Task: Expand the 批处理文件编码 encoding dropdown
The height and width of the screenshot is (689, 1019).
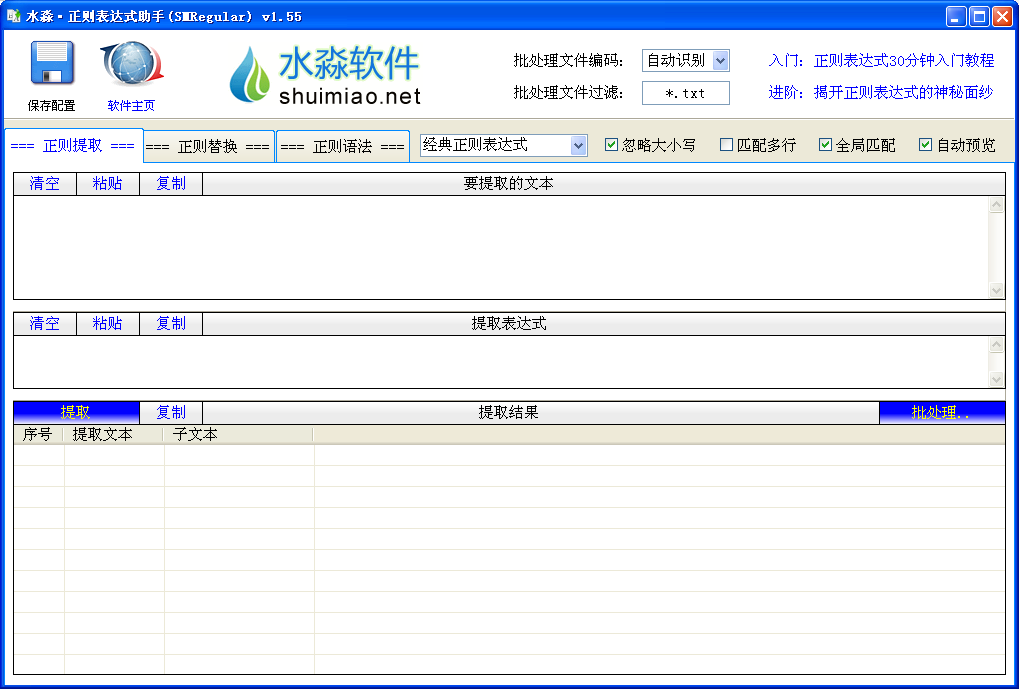Action: [720, 61]
